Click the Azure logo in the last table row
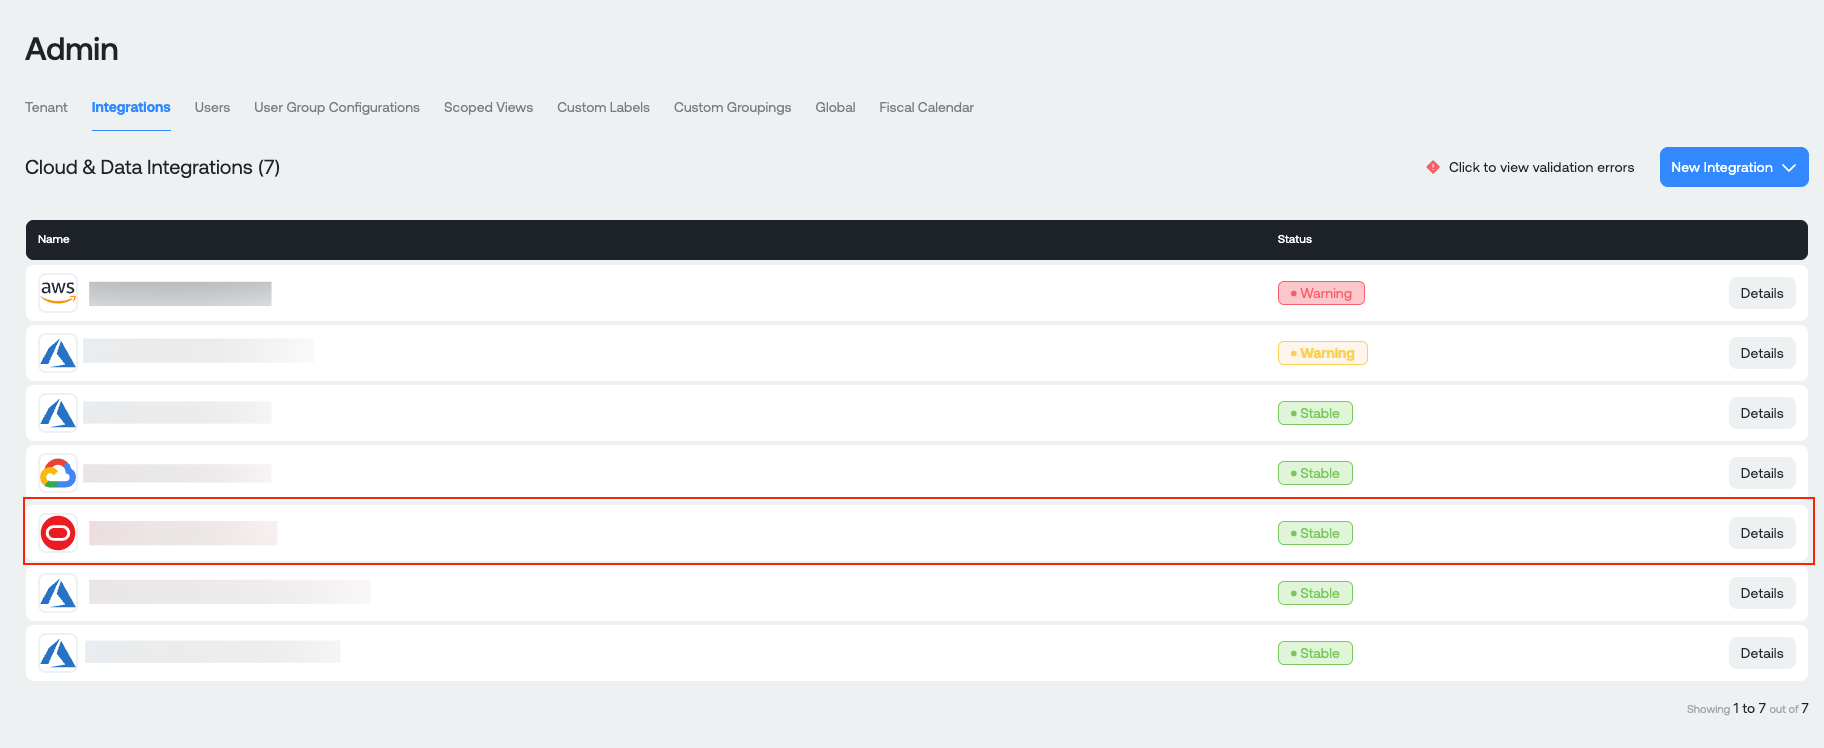 tap(58, 653)
